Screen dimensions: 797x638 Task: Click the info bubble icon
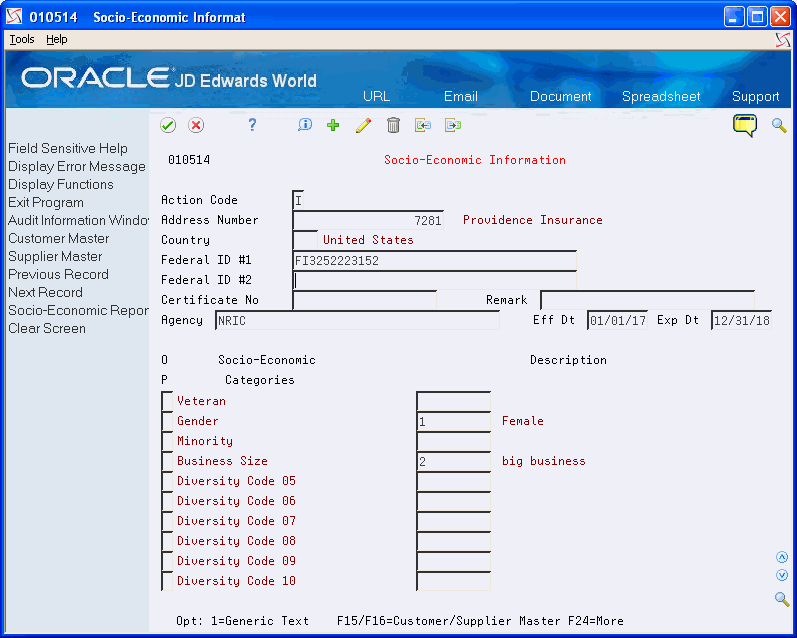pos(304,125)
